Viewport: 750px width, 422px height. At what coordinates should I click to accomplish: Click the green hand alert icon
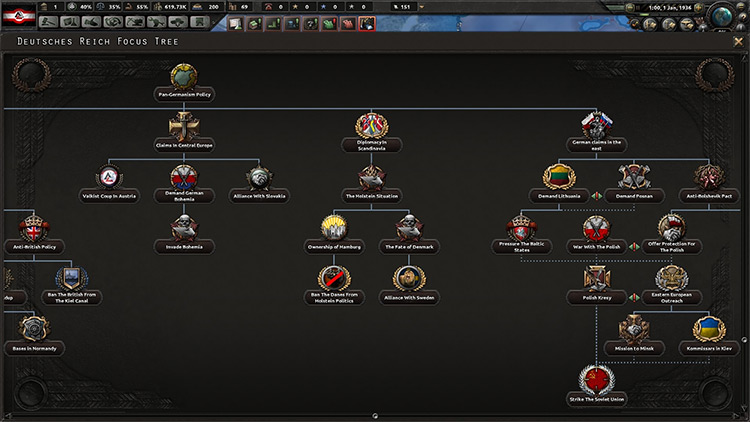click(330, 23)
